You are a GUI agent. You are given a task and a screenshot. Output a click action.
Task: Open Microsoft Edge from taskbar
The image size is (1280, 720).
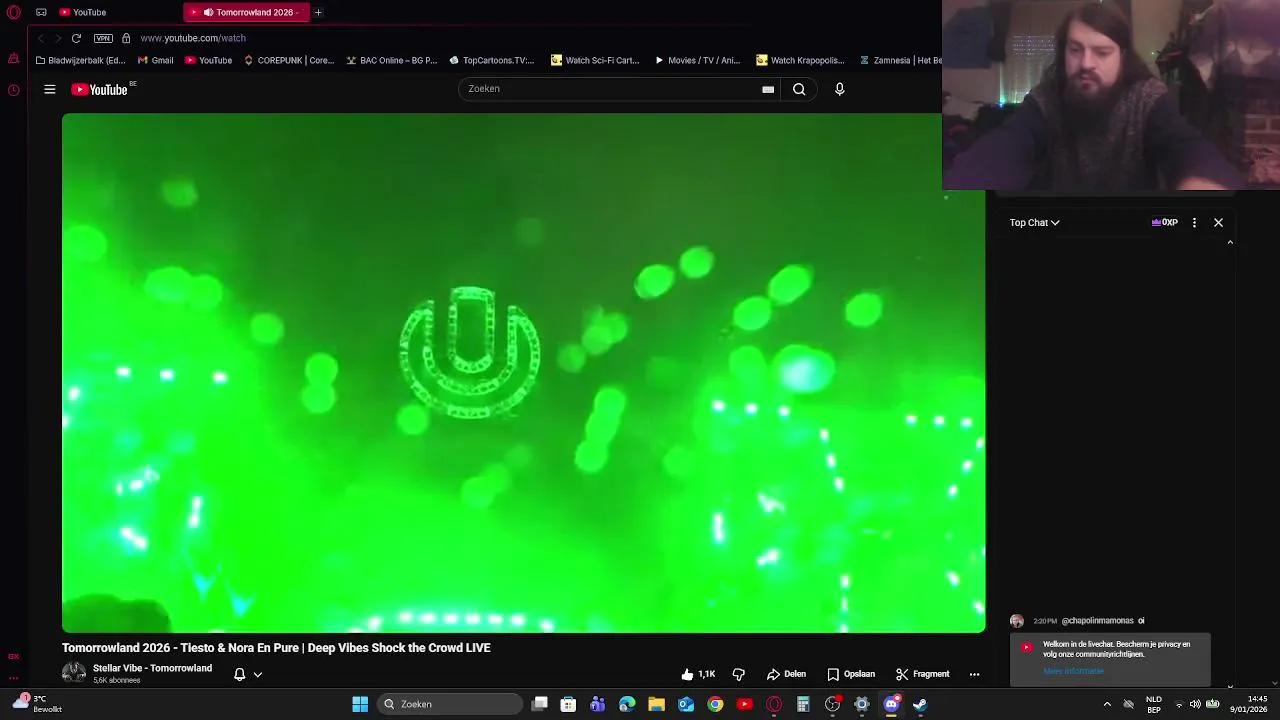[627, 704]
